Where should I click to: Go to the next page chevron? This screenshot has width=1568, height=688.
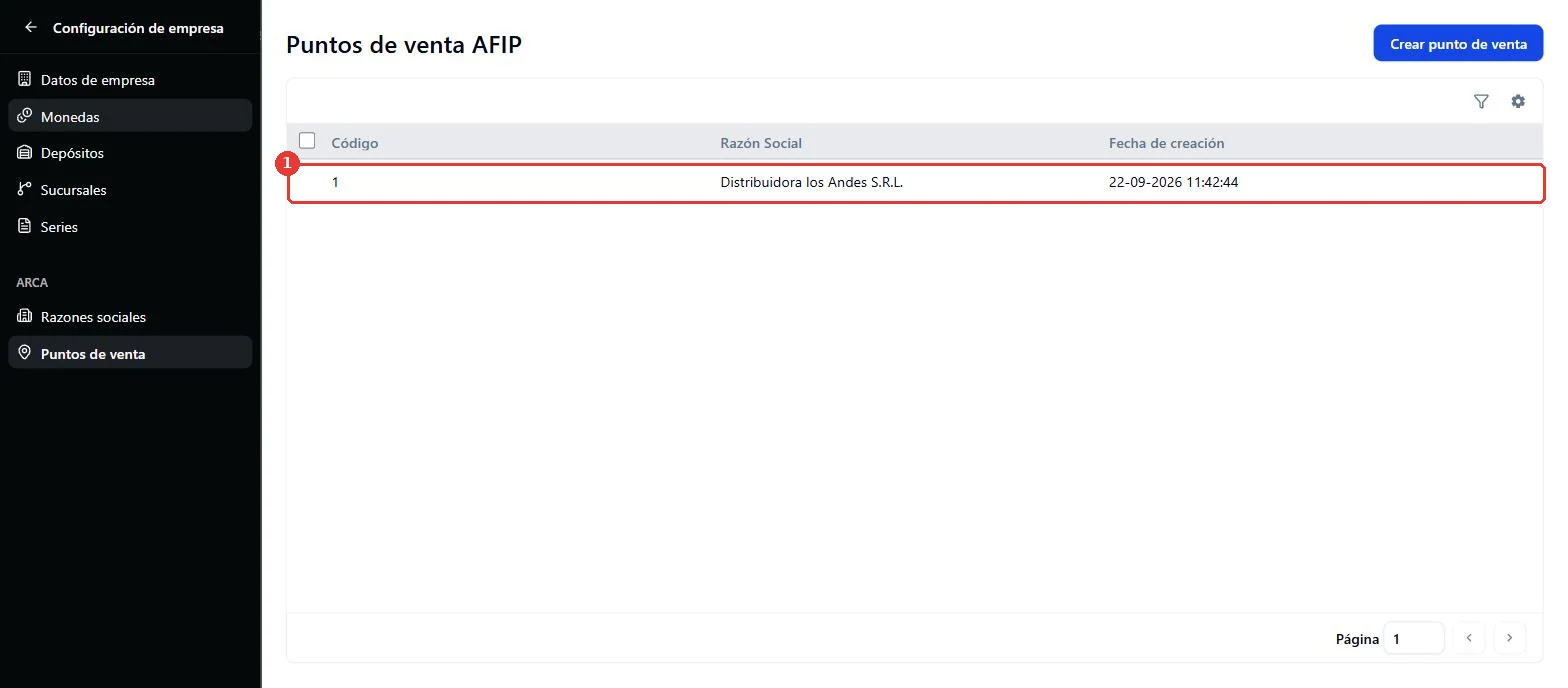(1510, 638)
